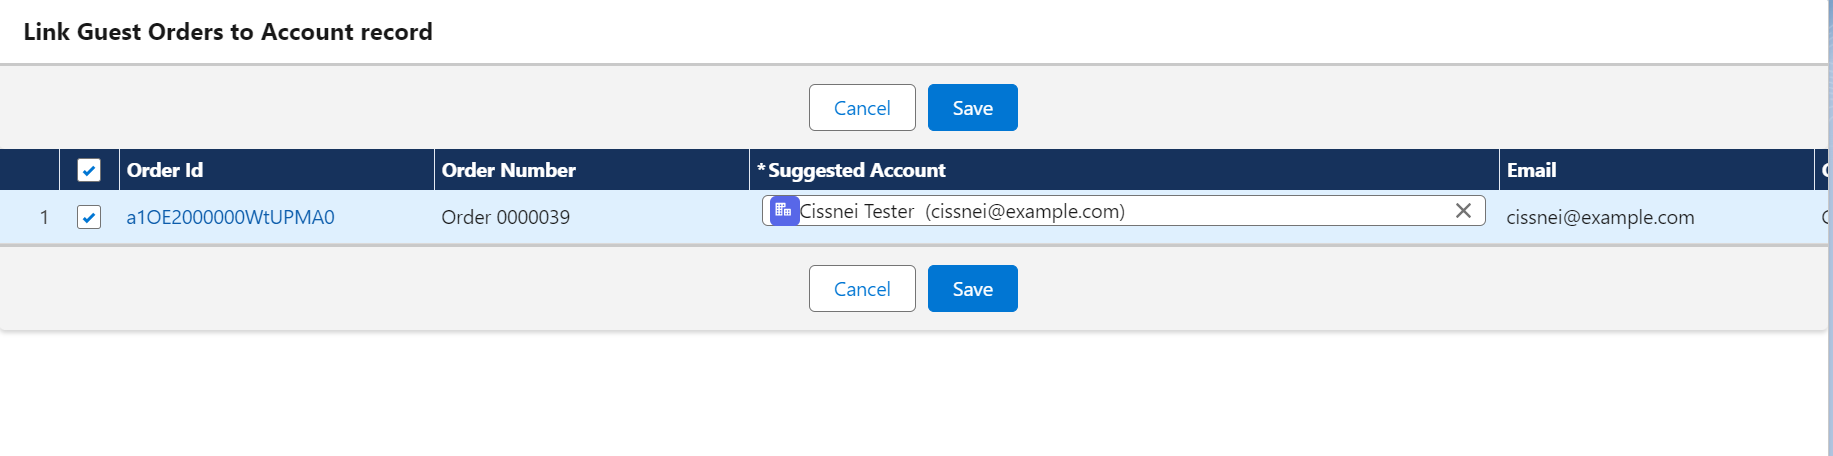Click the cut-off column header after Email
This screenshot has height=456, width=1833.
[x=1823, y=170]
